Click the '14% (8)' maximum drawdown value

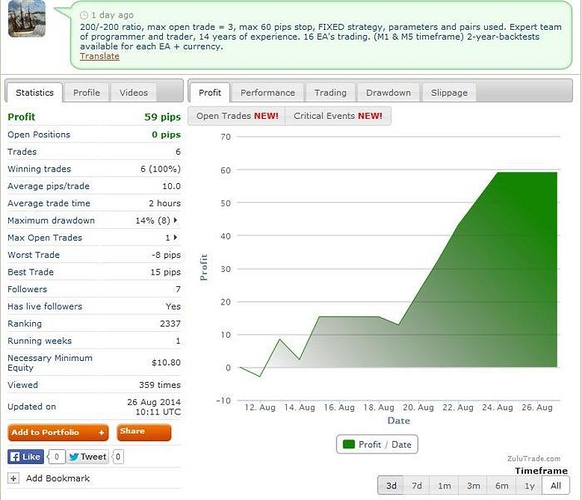point(153,220)
